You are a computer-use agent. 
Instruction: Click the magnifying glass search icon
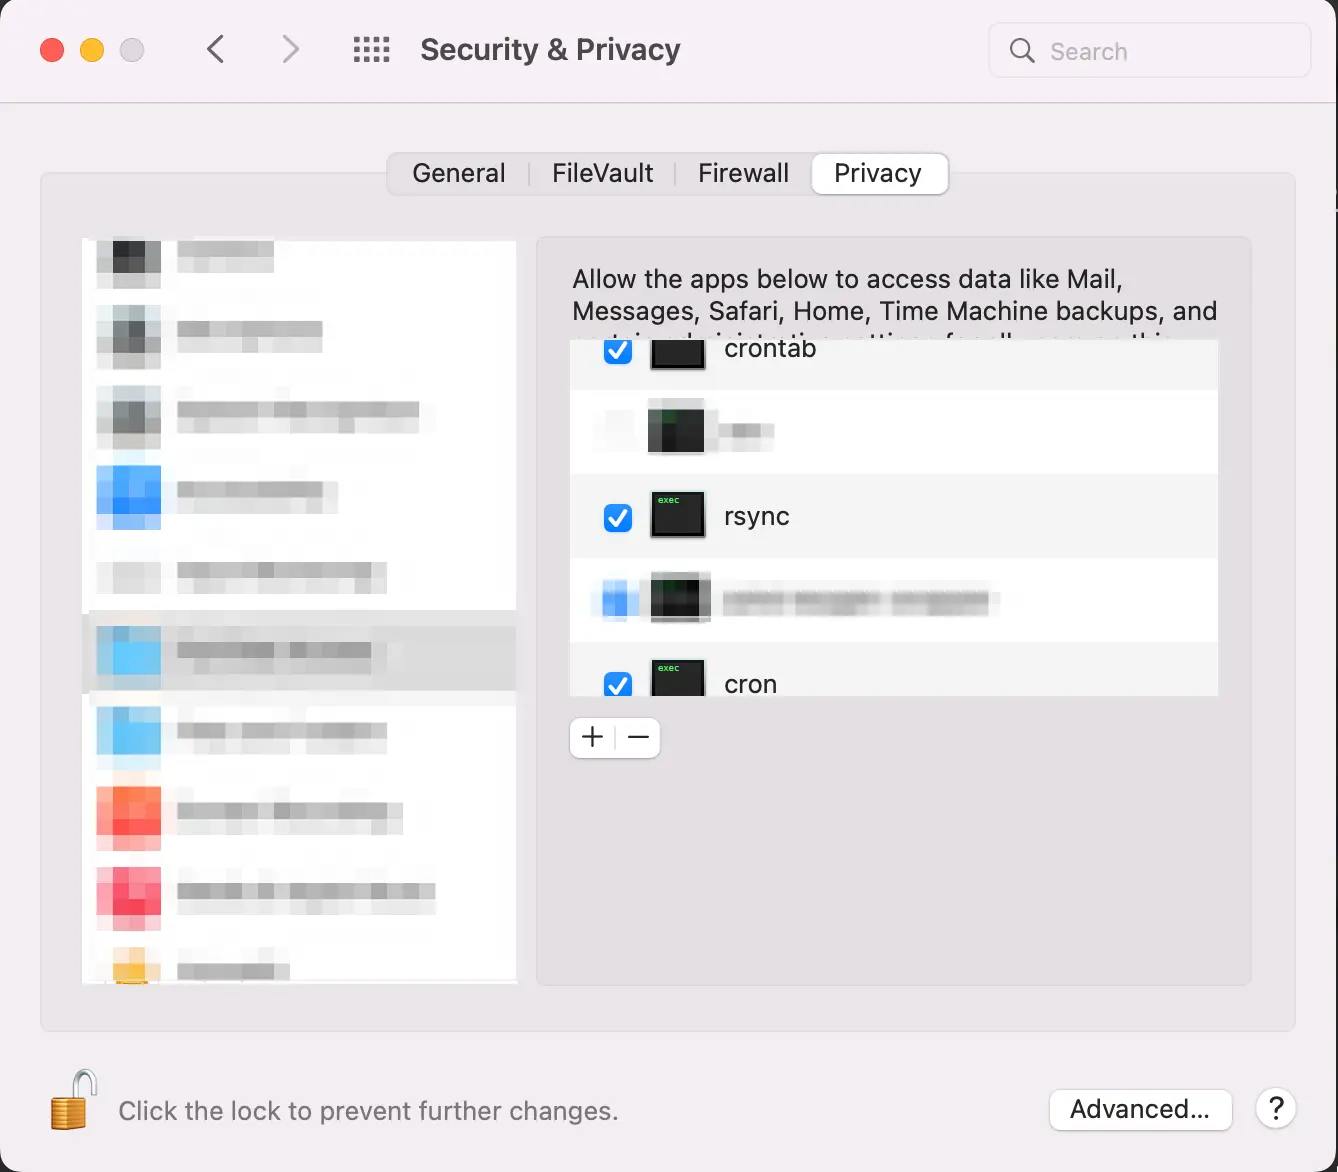pyautogui.click(x=1022, y=51)
